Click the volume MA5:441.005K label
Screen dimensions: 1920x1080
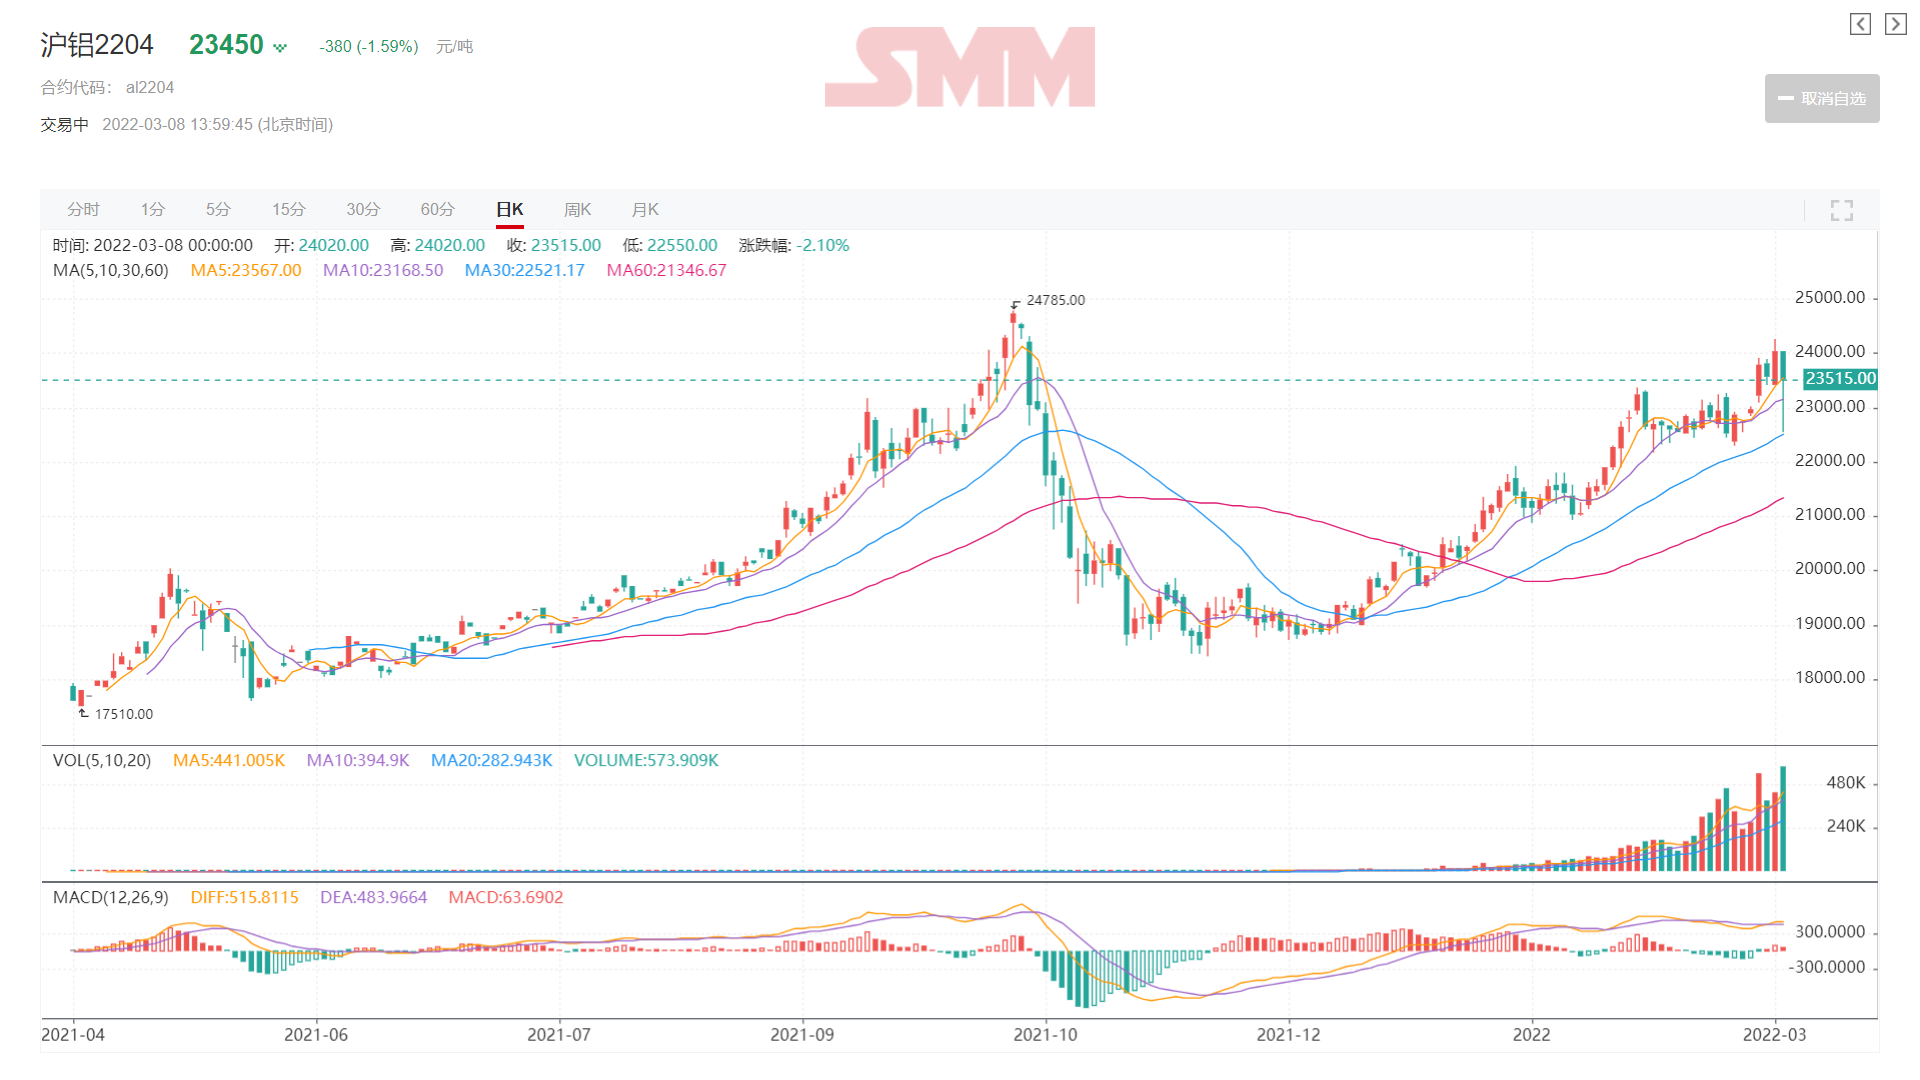(x=229, y=760)
